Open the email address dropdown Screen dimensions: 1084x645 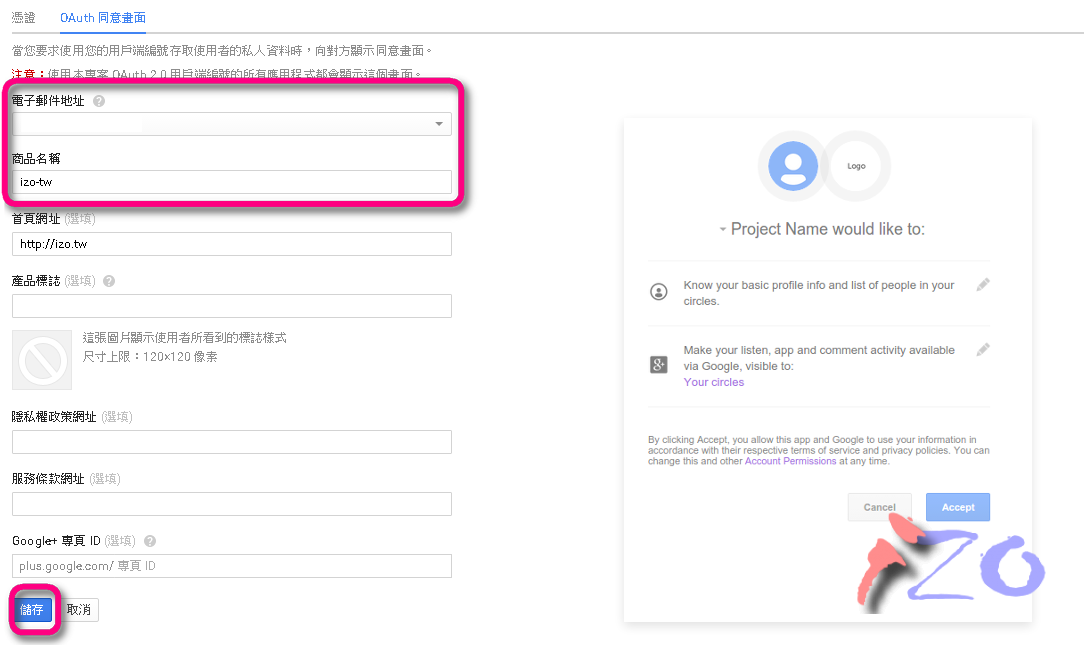coord(232,124)
